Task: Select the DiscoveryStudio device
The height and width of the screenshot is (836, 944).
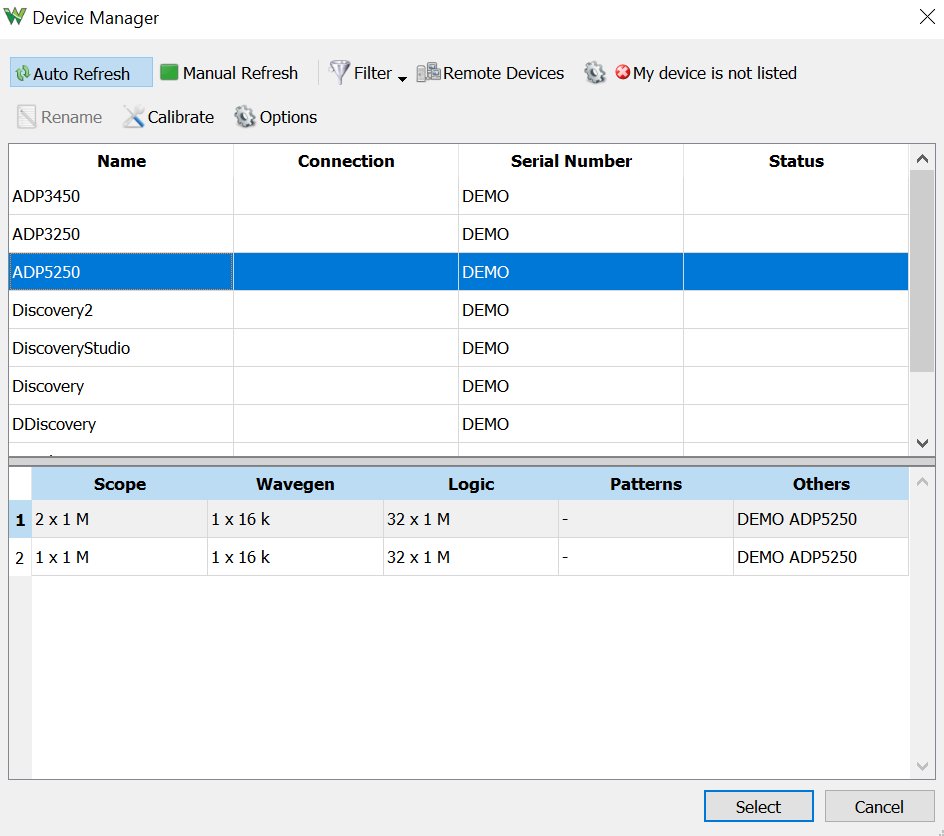Action: click(459, 348)
